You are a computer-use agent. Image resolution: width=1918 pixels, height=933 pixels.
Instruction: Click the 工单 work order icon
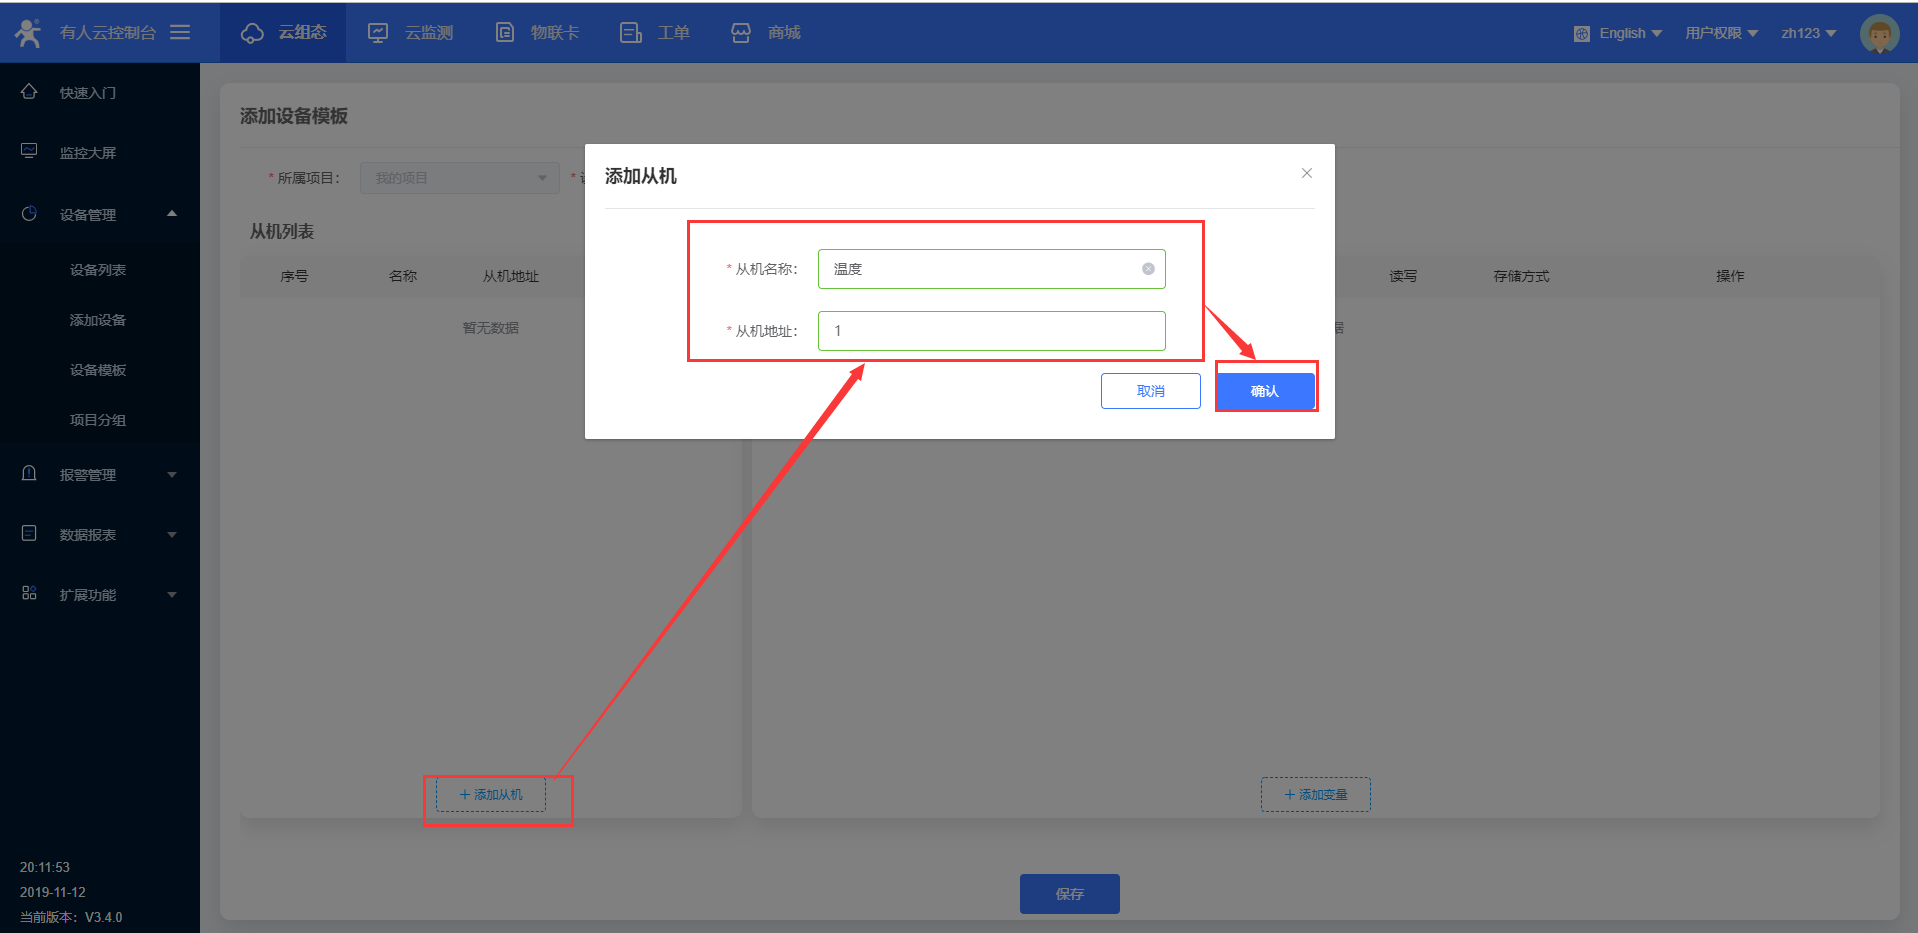pyautogui.click(x=630, y=33)
